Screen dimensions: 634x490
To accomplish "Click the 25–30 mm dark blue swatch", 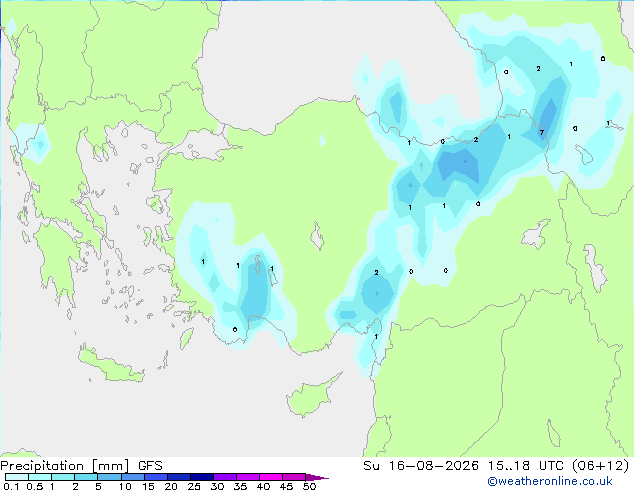I will [x=202, y=477].
